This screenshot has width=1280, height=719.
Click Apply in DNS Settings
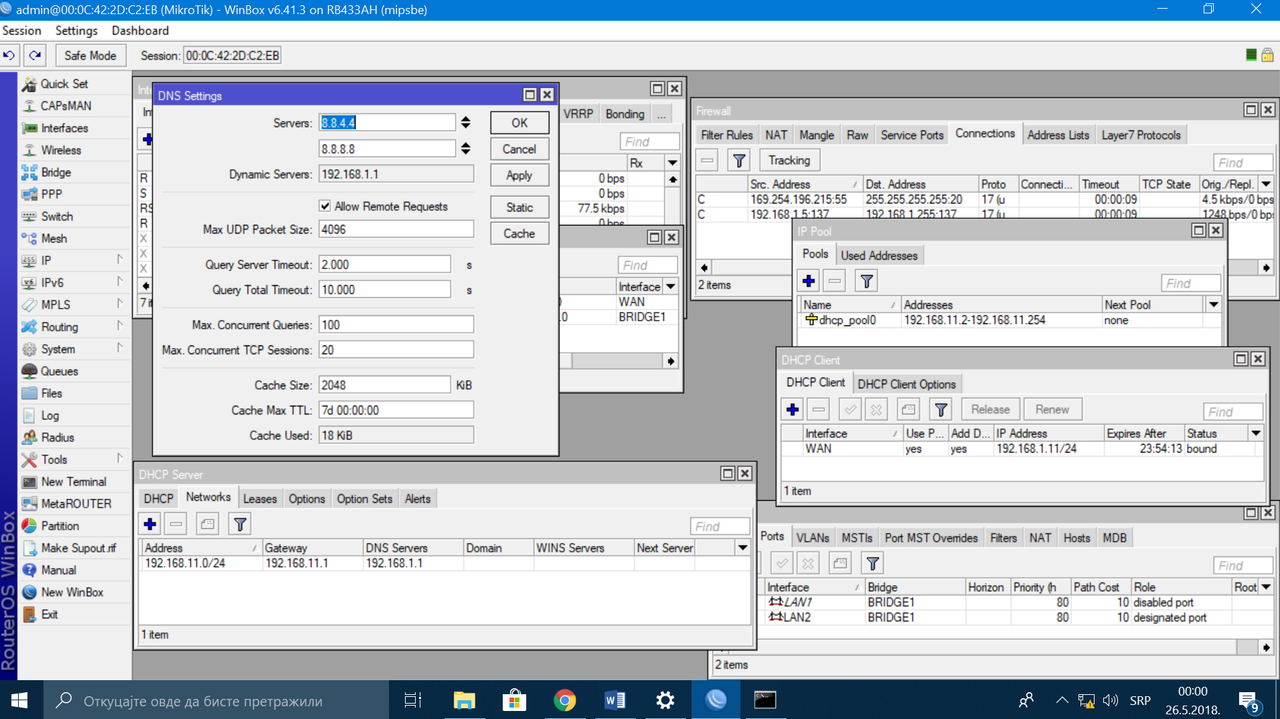(519, 175)
